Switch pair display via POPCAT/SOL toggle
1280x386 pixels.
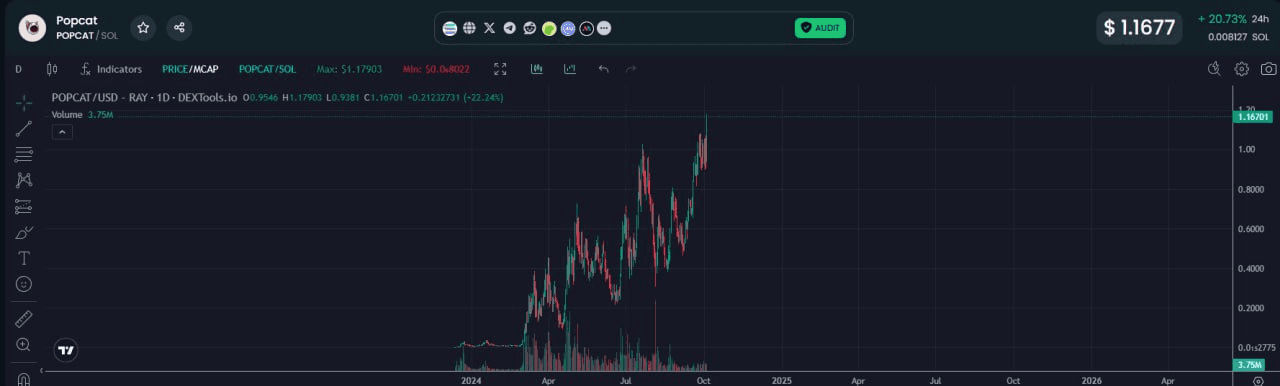coord(267,69)
